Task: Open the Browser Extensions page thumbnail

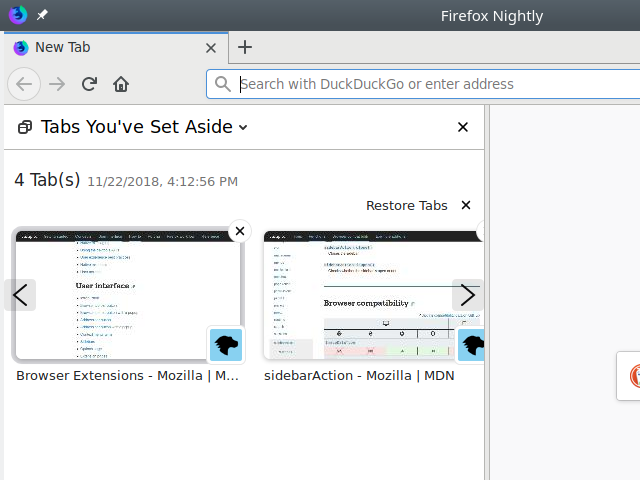Action: click(128, 295)
